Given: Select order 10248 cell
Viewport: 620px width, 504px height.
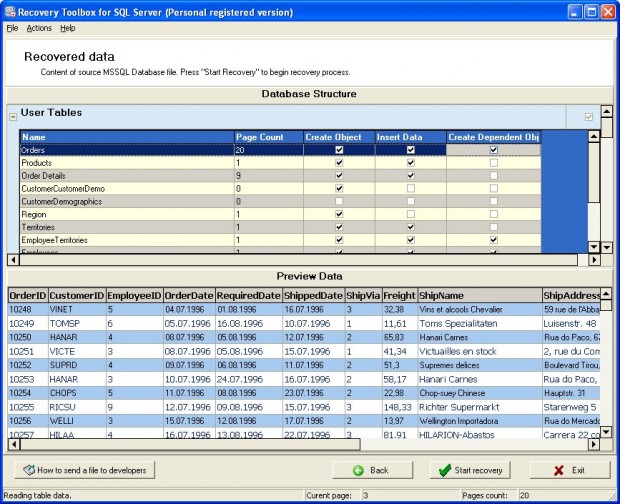Looking at the screenshot, I should click(28, 310).
